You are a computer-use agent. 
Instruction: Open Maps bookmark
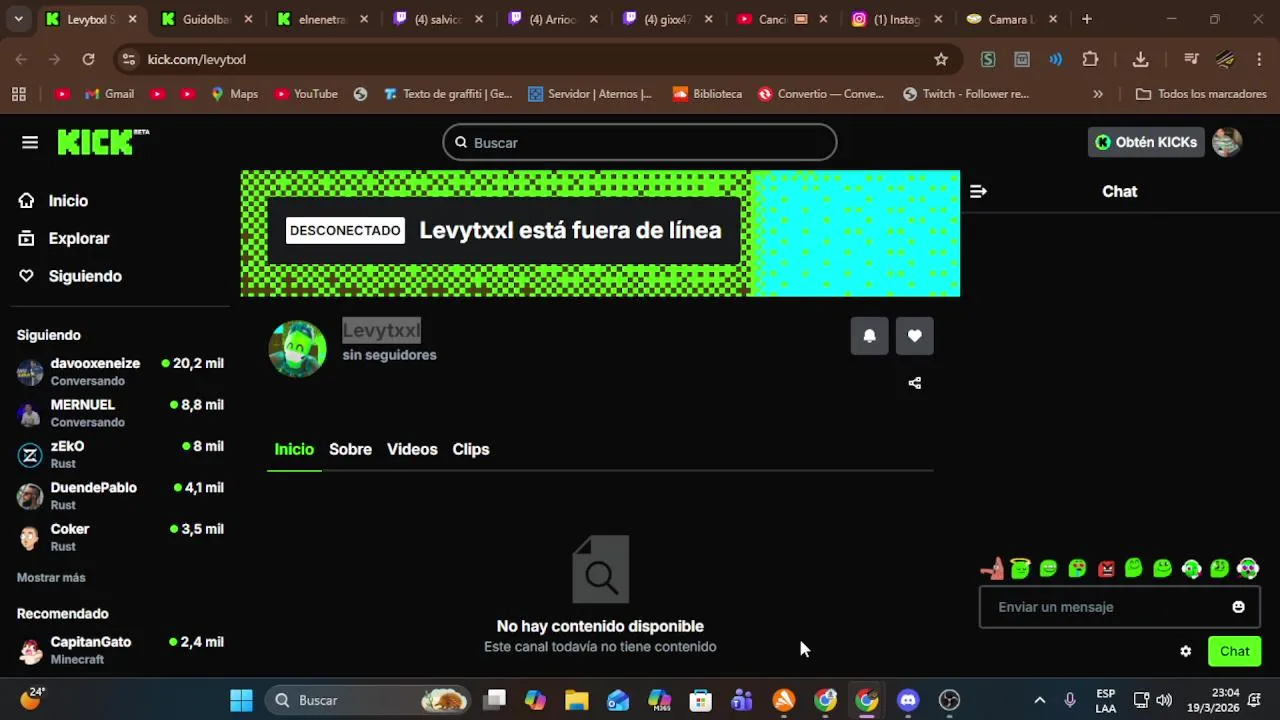point(234,94)
